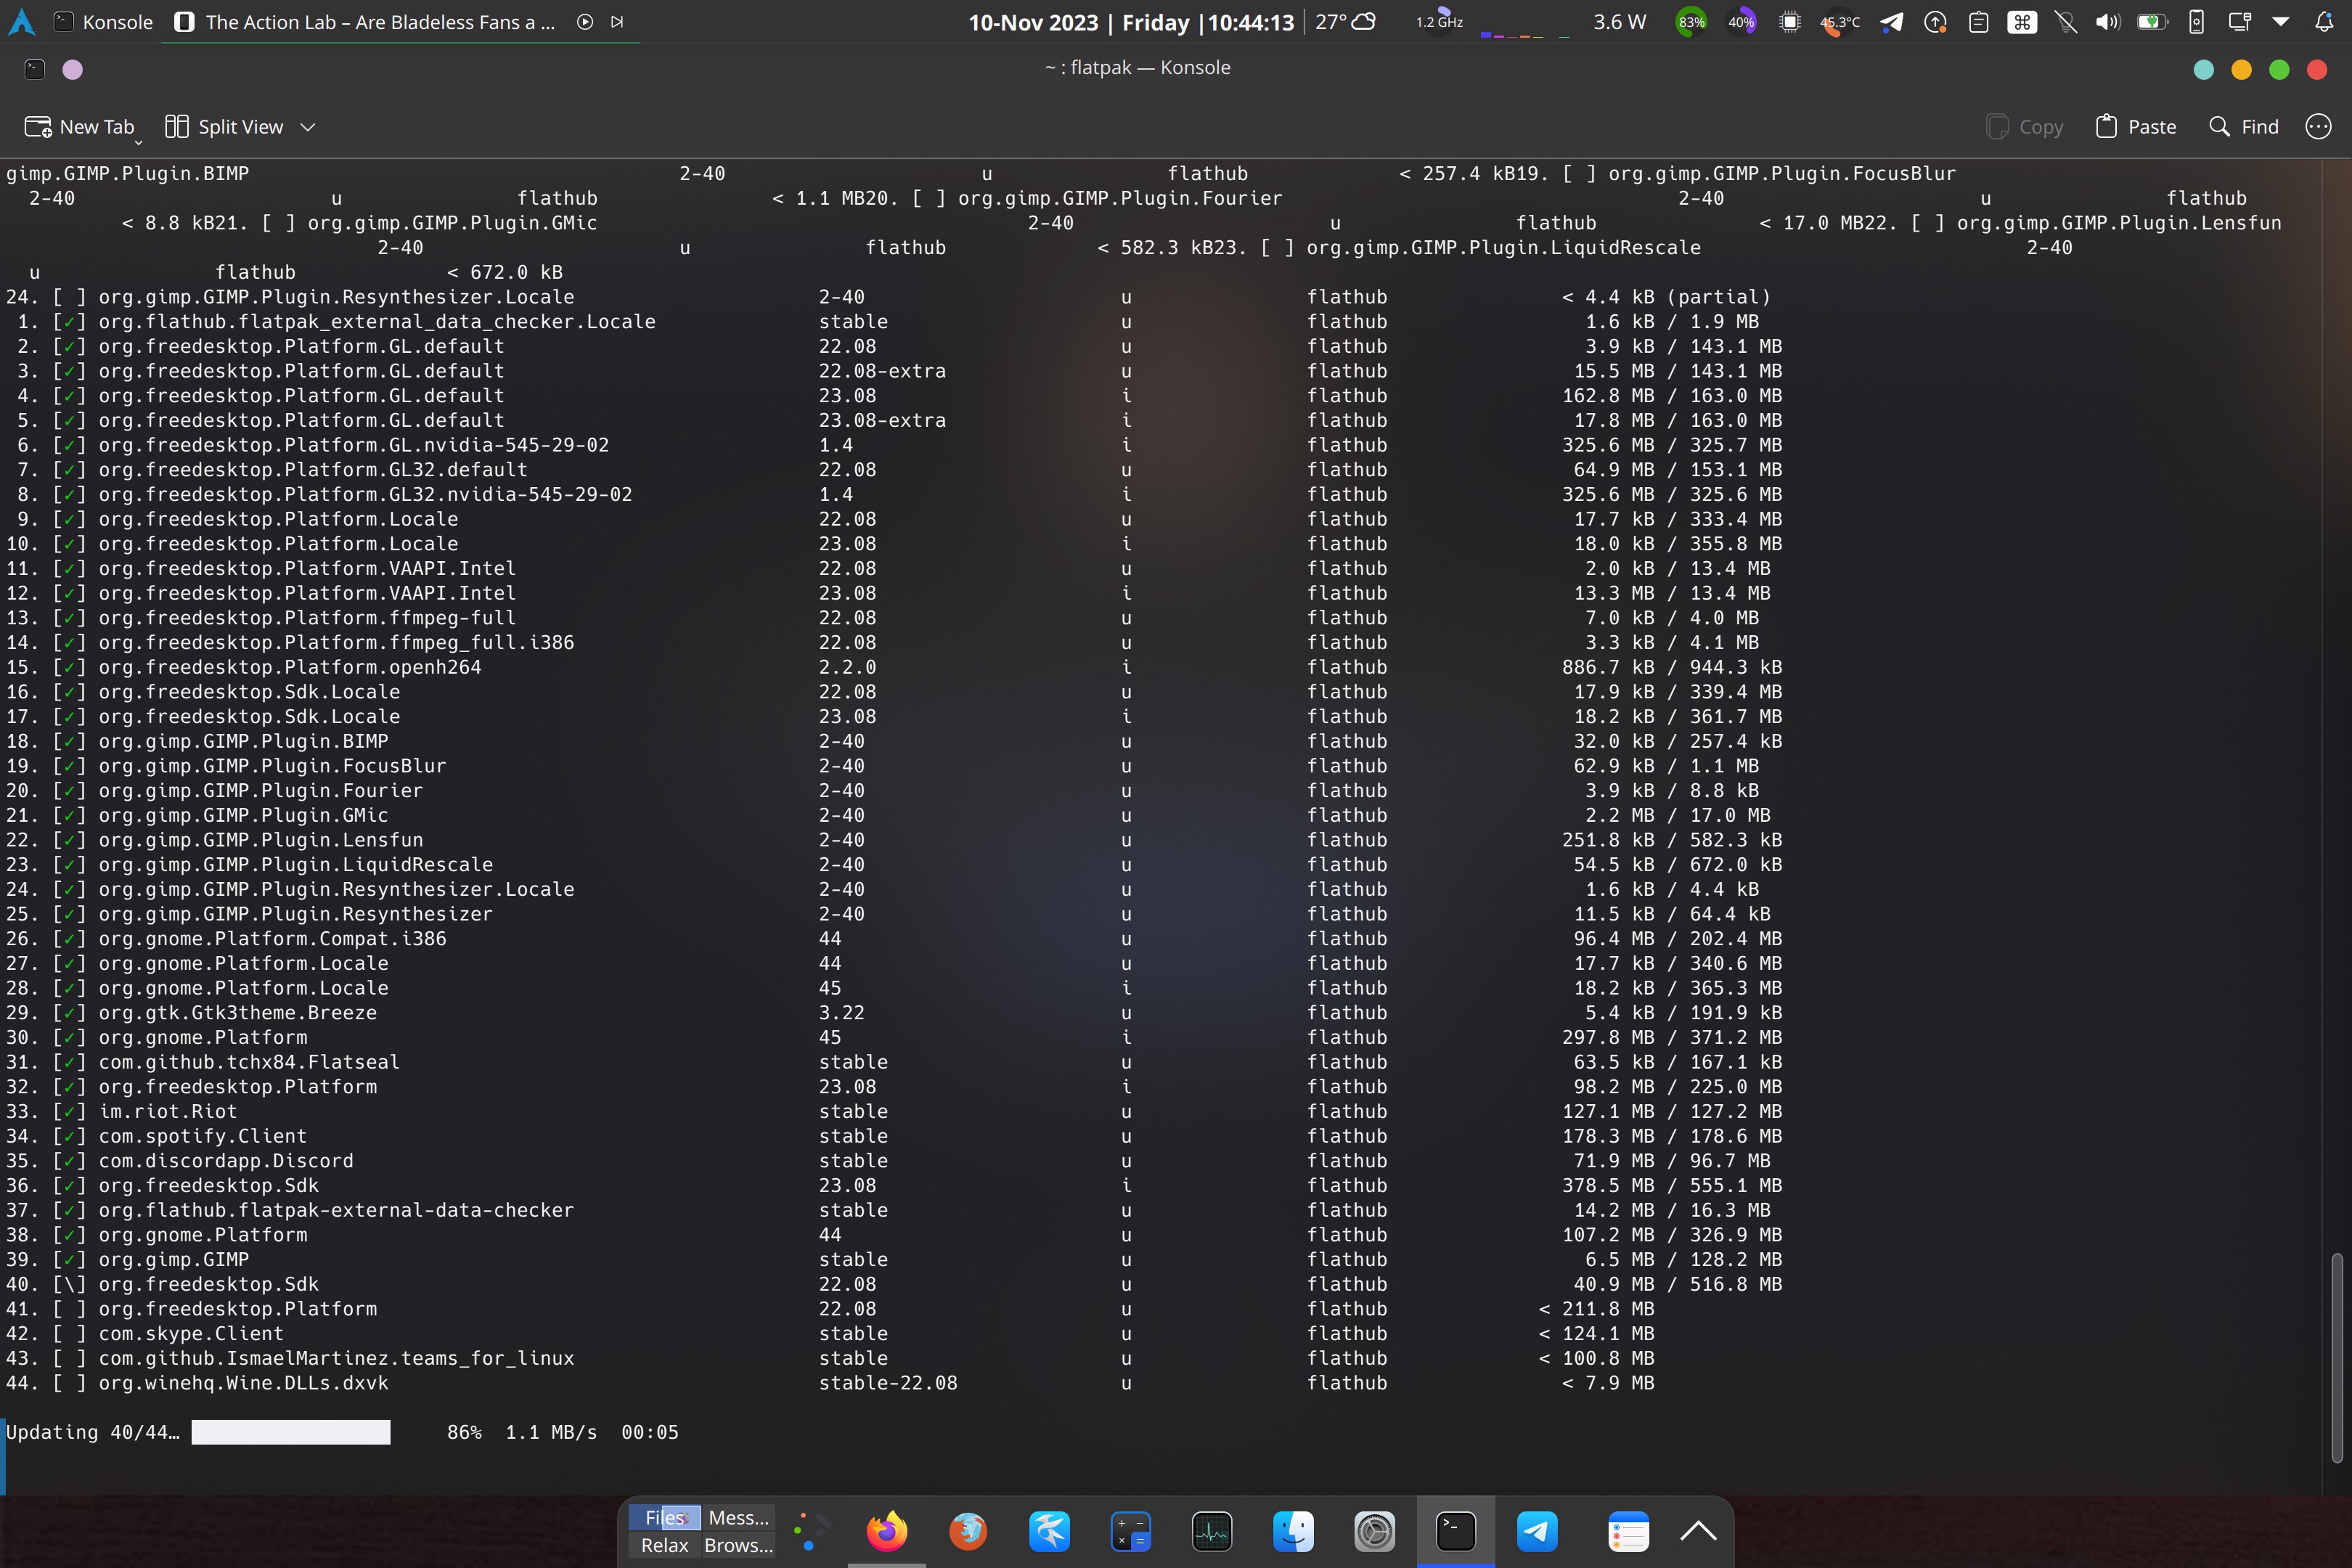This screenshot has width=2352, height=1568.
Task: Open the clipboard manager tray icon
Action: (1978, 22)
